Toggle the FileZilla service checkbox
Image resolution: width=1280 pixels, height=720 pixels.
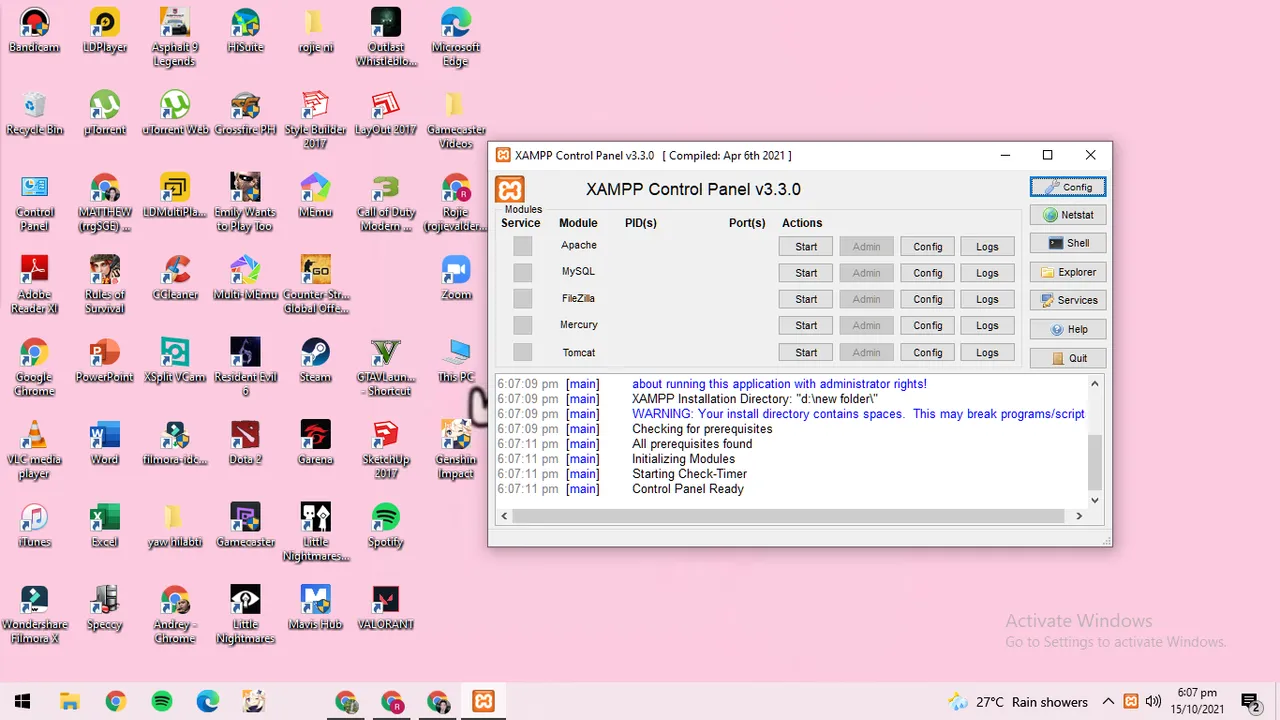(x=523, y=299)
